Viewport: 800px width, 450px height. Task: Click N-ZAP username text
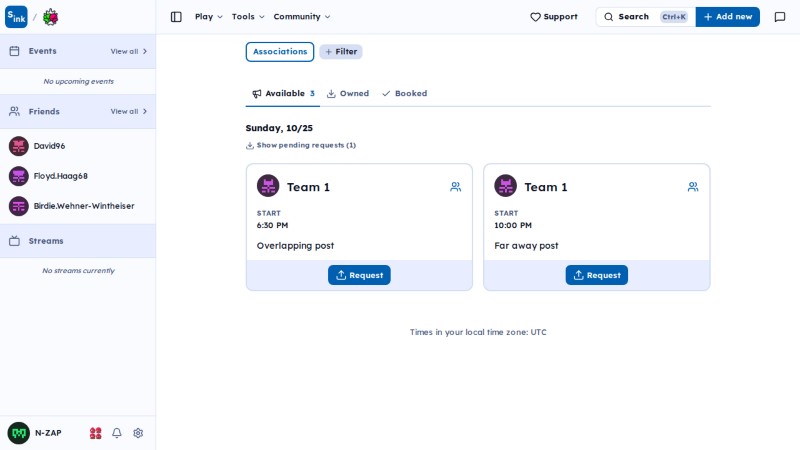48,433
